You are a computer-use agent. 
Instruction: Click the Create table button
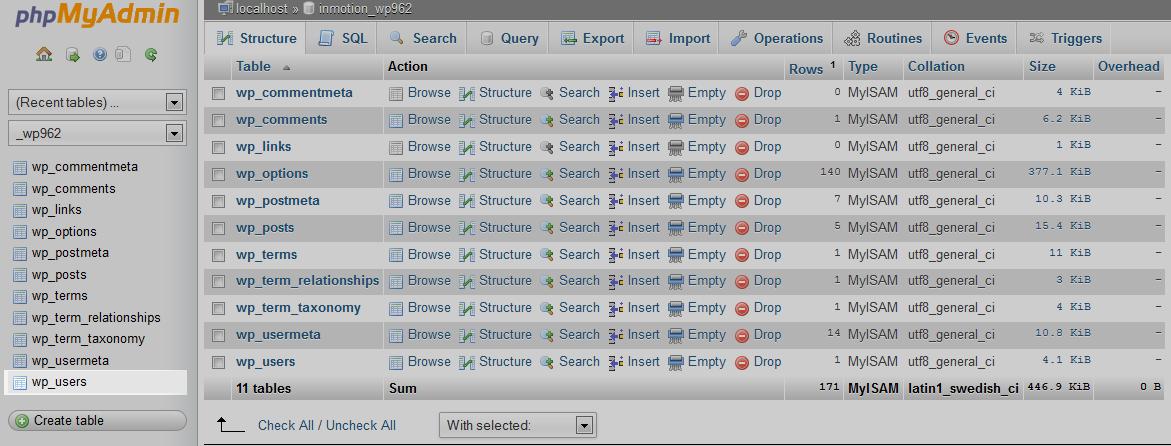[97, 421]
